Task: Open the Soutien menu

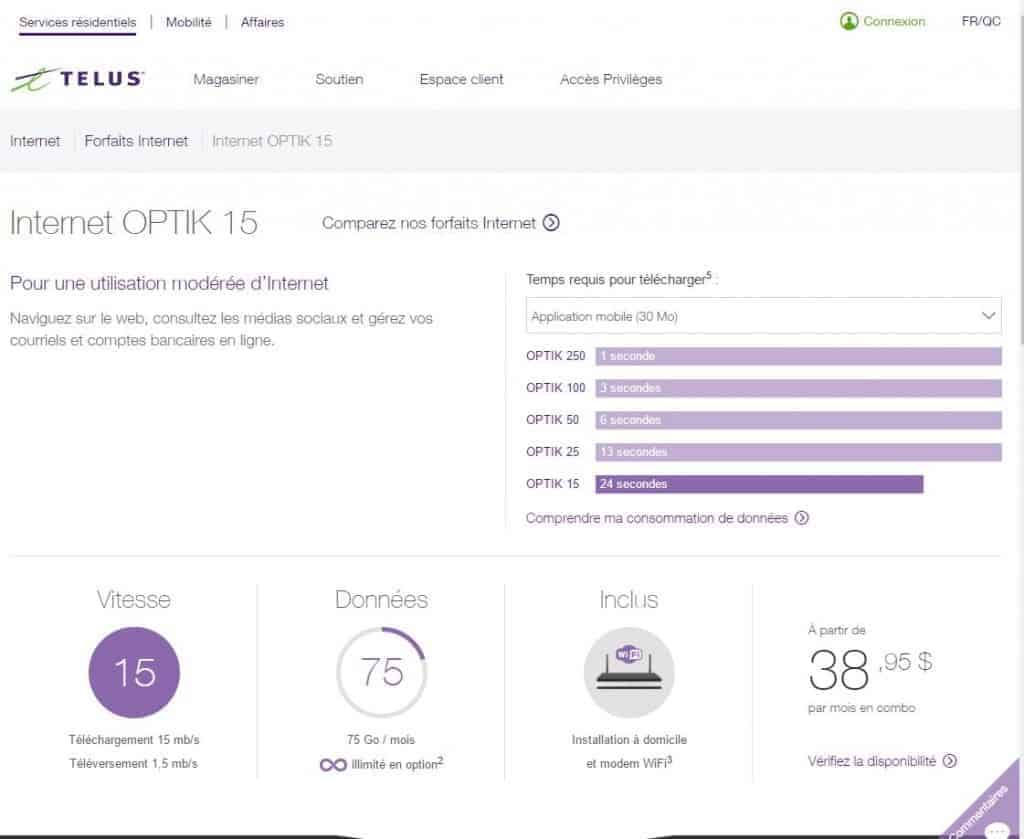Action: 340,80
